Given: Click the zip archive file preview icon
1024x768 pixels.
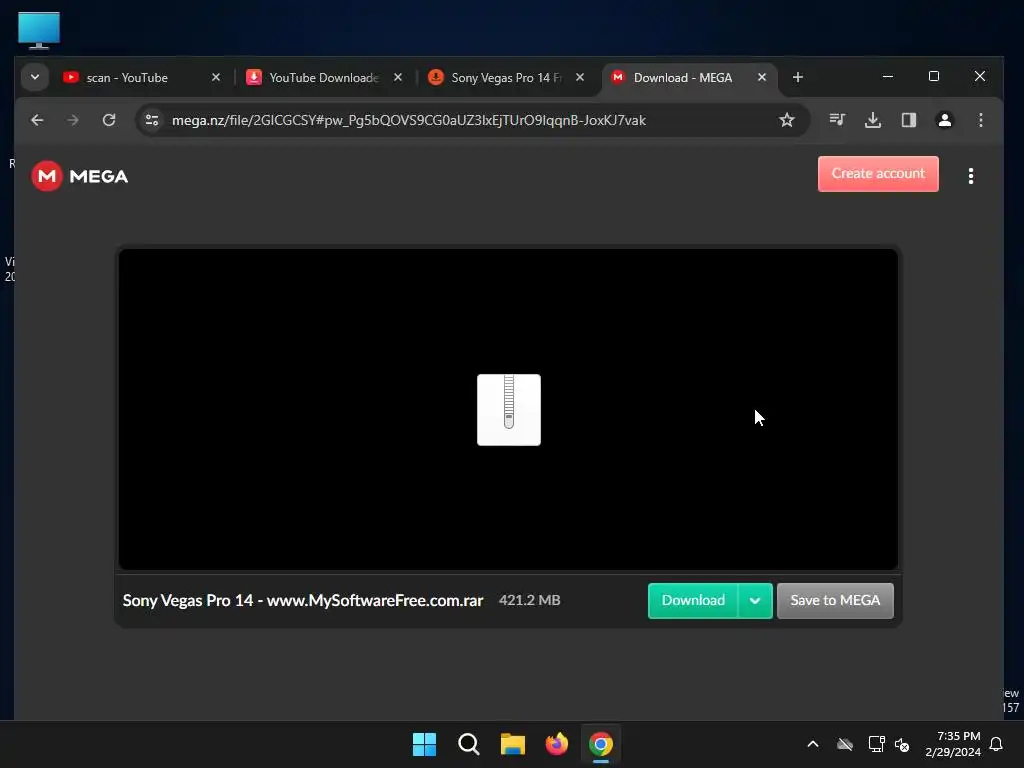Looking at the screenshot, I should point(509,409).
